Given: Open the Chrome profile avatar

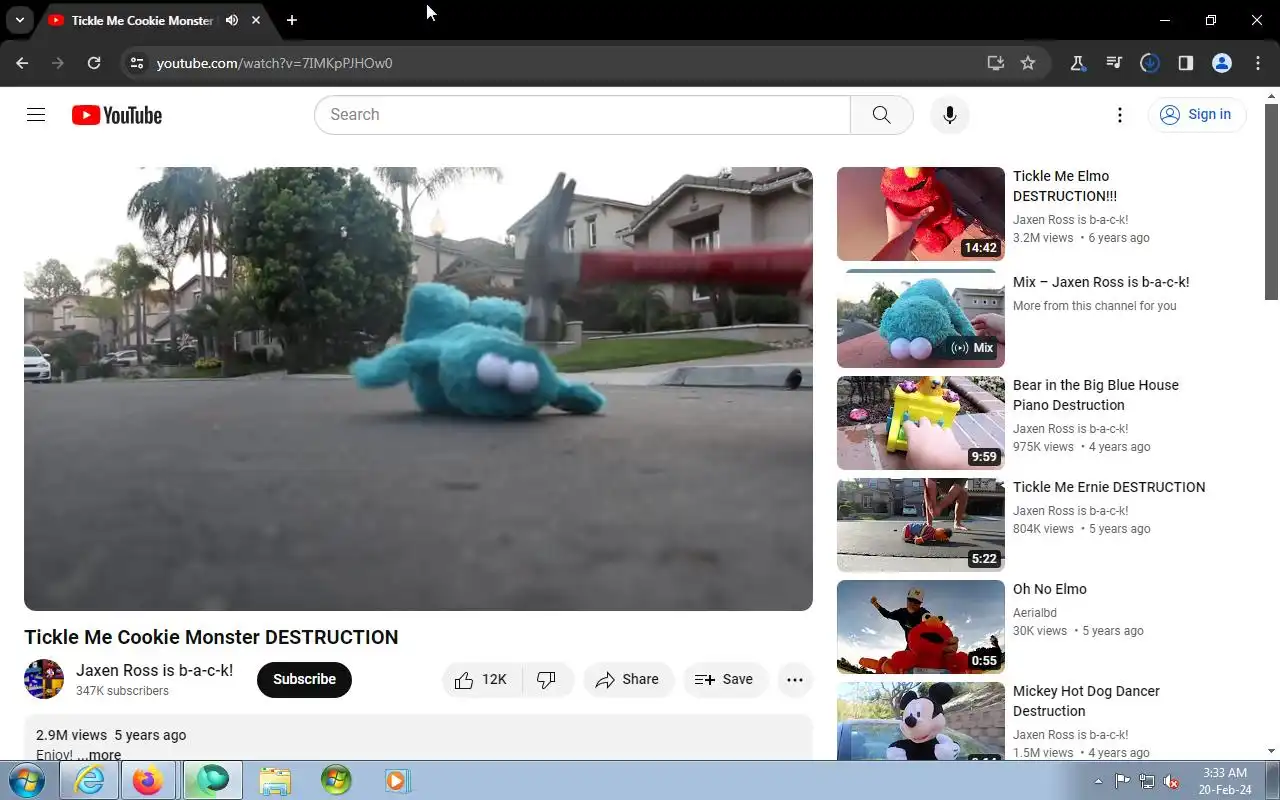Looking at the screenshot, I should [x=1222, y=63].
